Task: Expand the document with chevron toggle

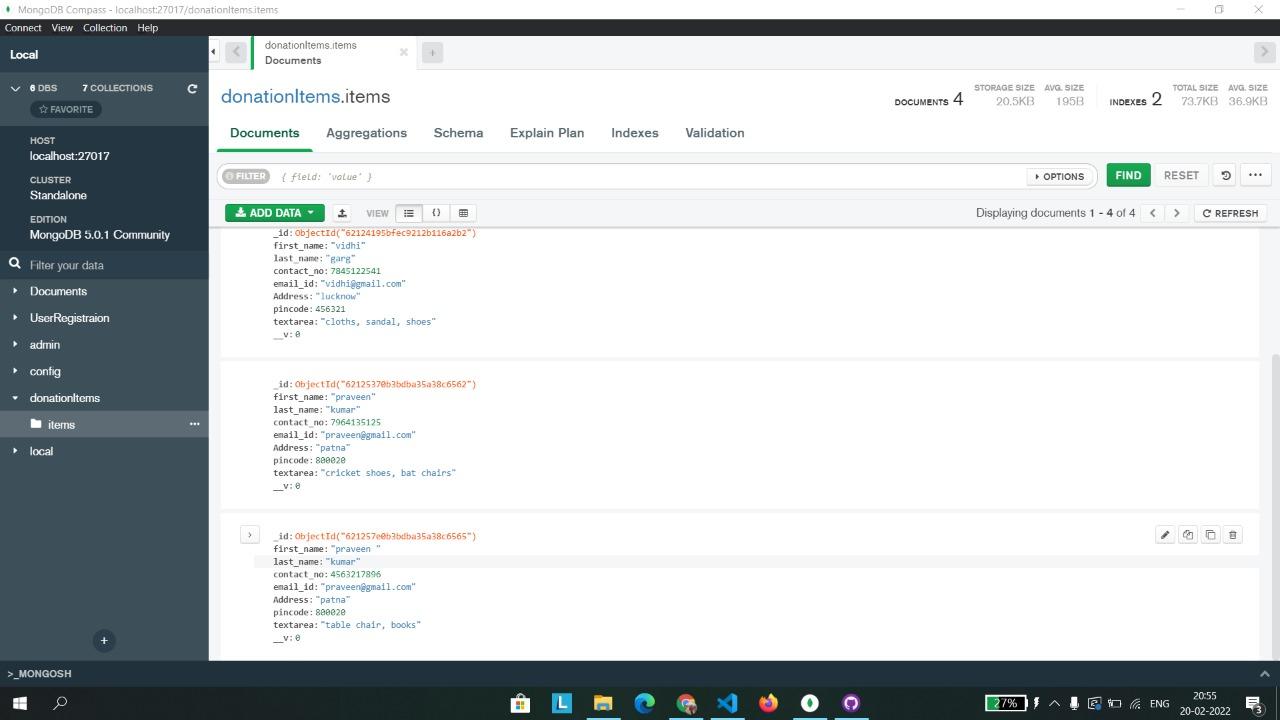Action: pyautogui.click(x=250, y=535)
